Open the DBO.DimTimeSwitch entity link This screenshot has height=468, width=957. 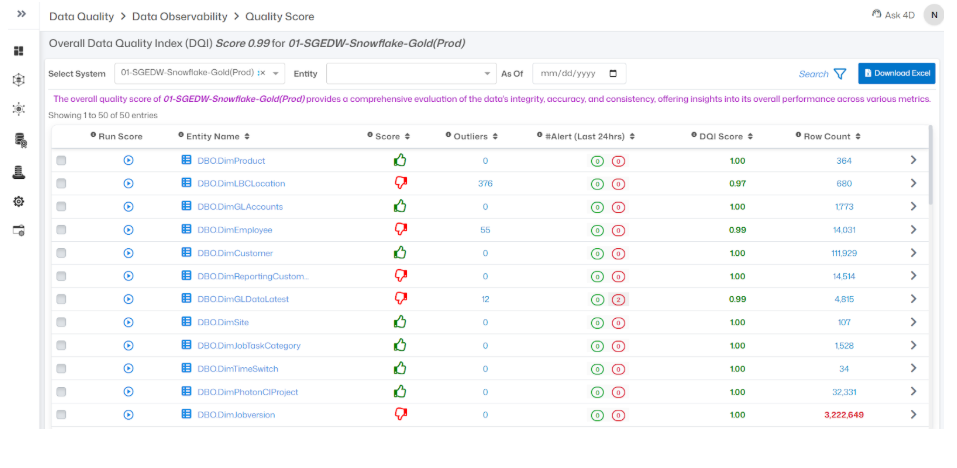click(x=238, y=369)
